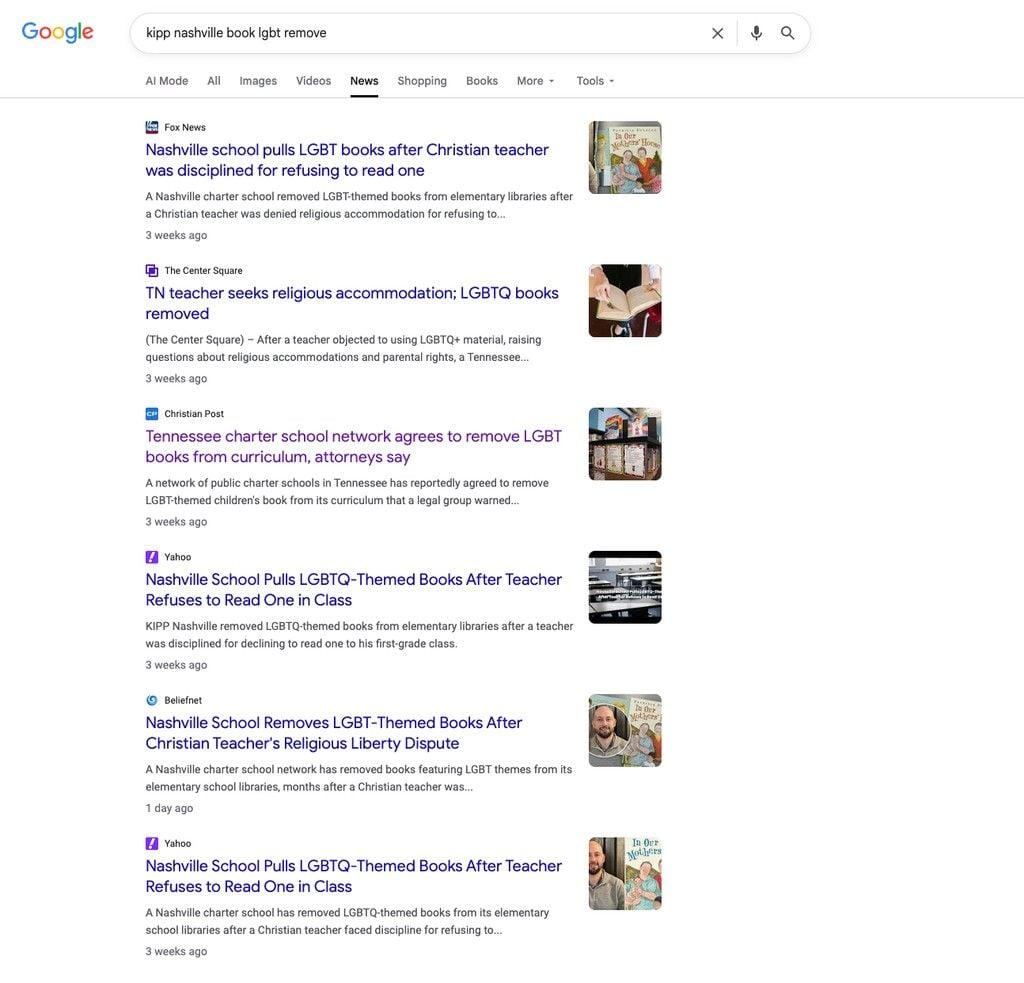The height and width of the screenshot is (983, 1024).
Task: Click 'The Center Square' source name
Action: point(203,270)
